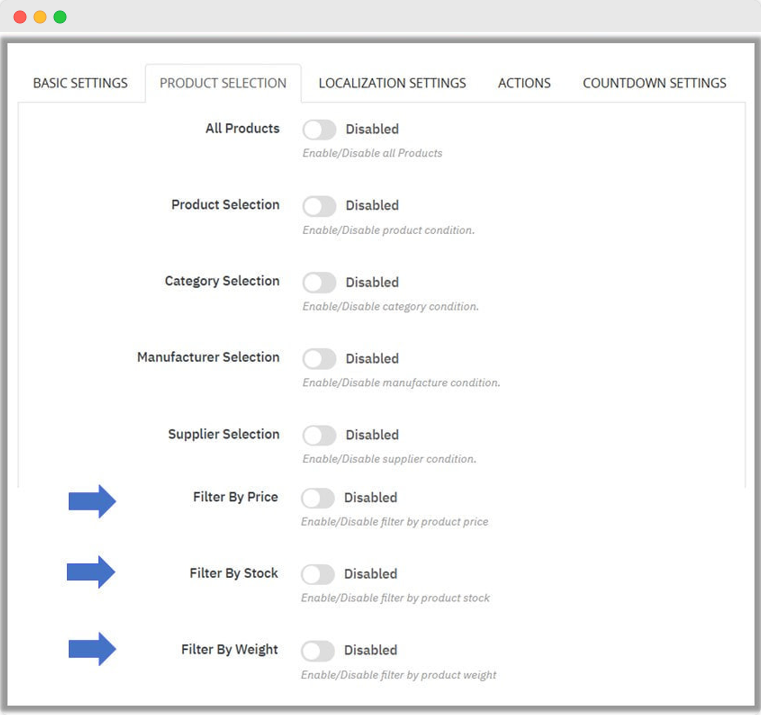Enable the Category Selection switch
Viewport: 761px width, 715px height.
click(x=319, y=283)
